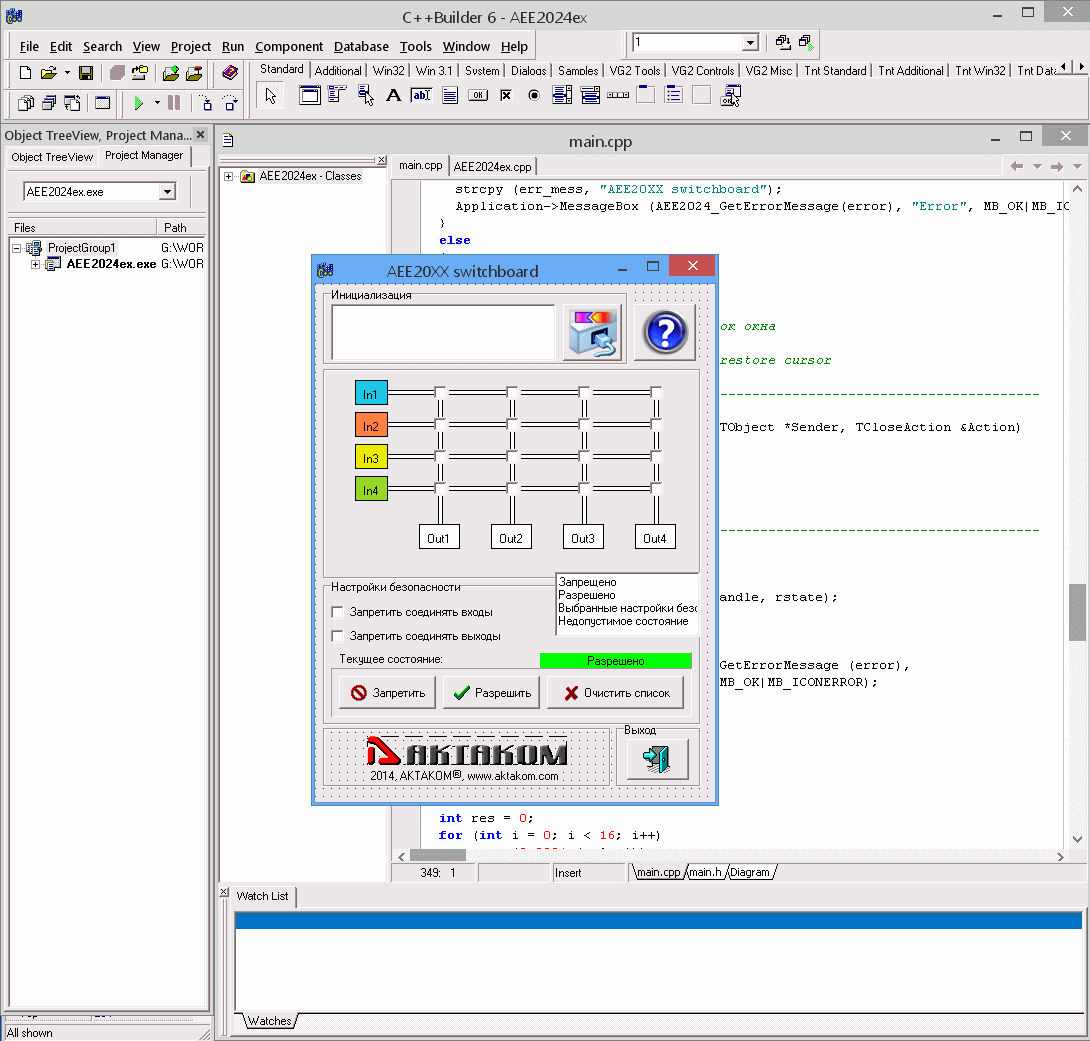Pick the Label component (letter A)
Image resolution: width=1090 pixels, height=1041 pixels.
(x=393, y=95)
